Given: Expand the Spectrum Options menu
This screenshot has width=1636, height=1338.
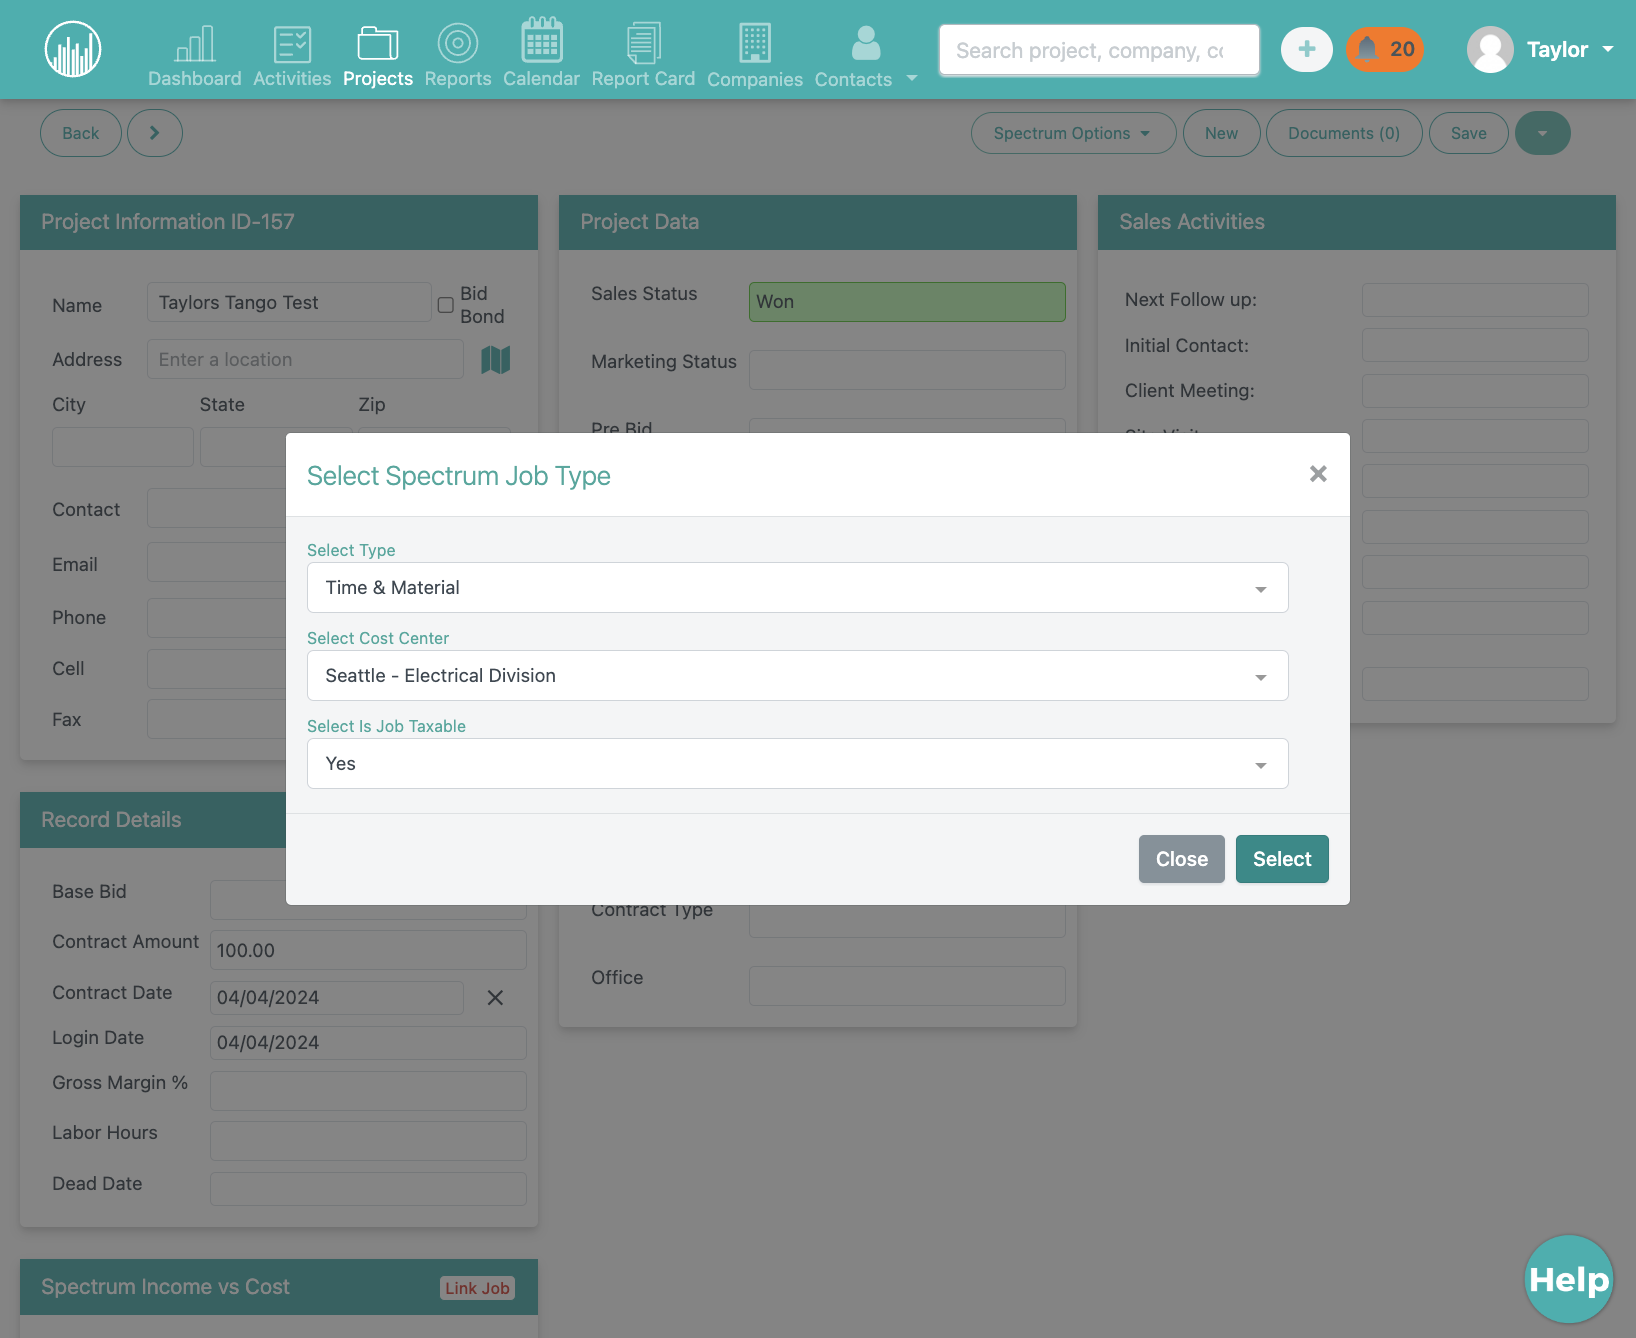Looking at the screenshot, I should click(x=1073, y=133).
